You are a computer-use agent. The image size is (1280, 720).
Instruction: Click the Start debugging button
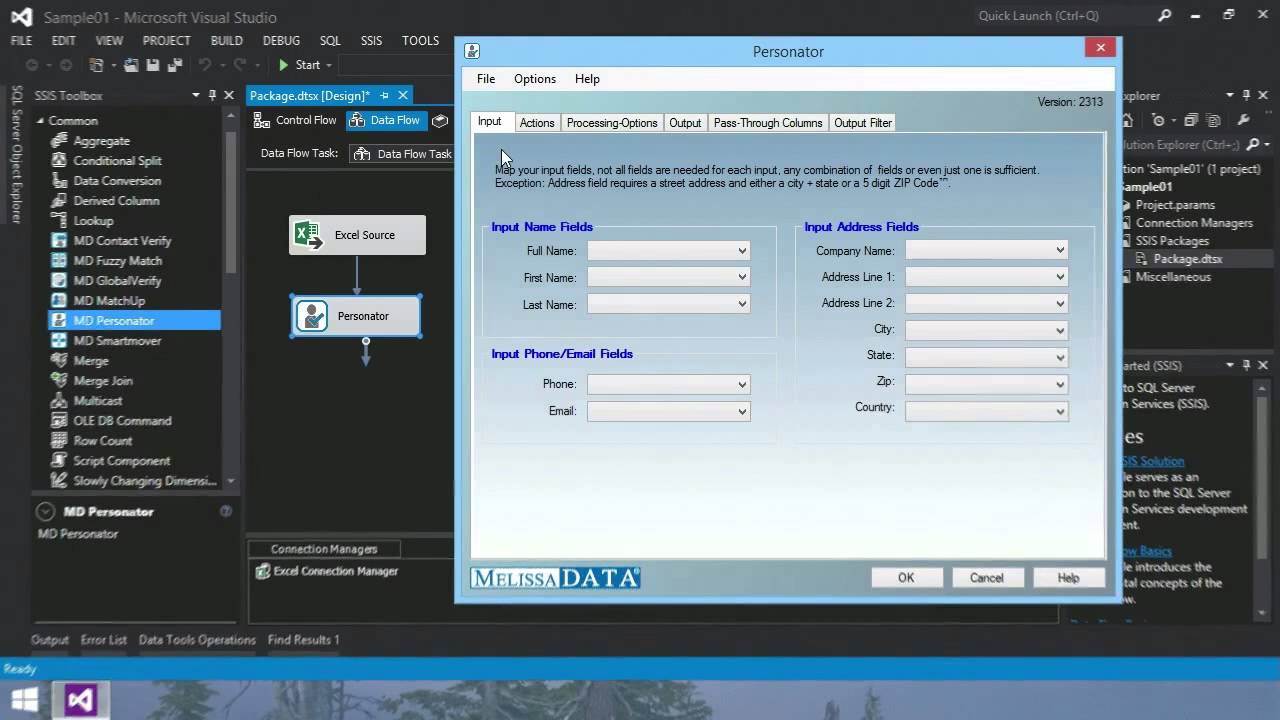[x=299, y=65]
